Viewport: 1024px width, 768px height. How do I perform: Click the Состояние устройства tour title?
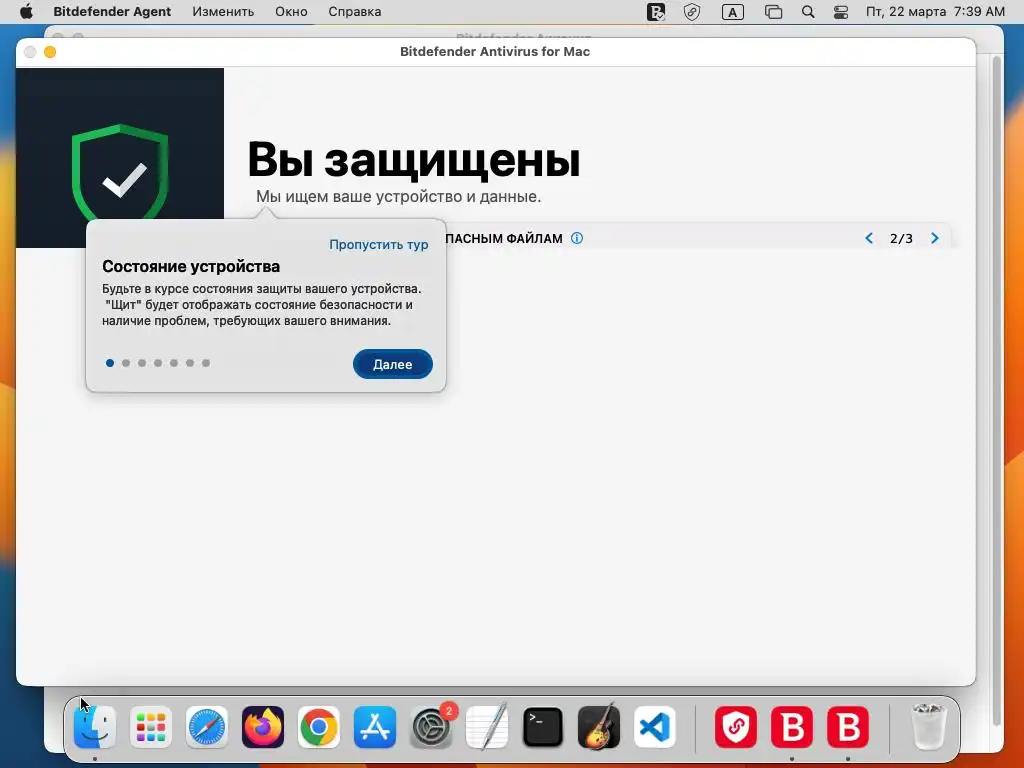tap(191, 266)
